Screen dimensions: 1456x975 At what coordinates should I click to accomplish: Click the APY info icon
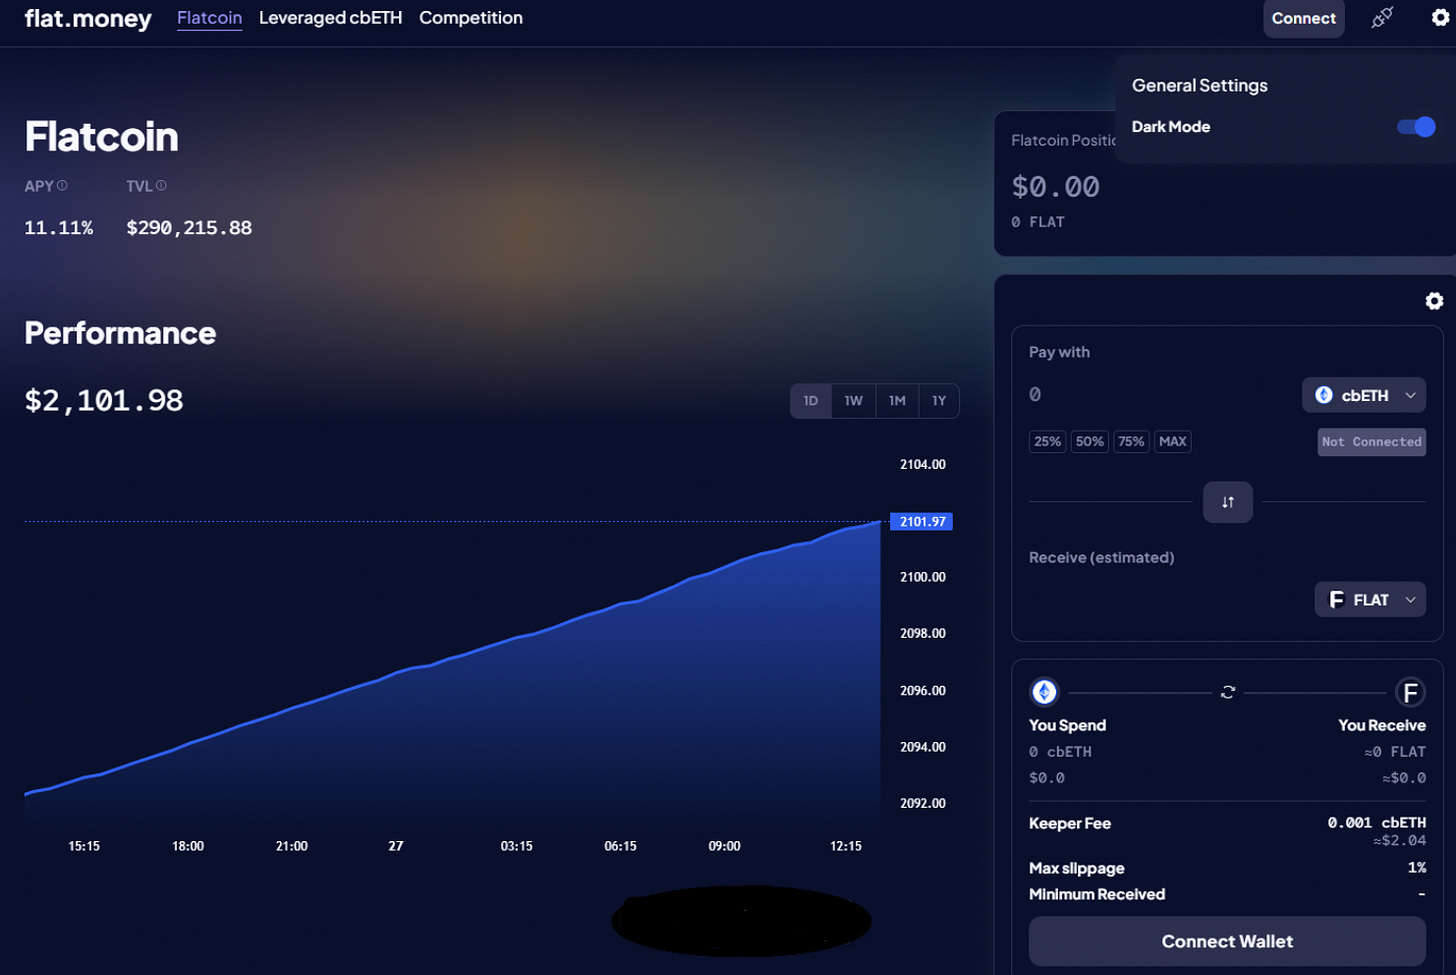(x=62, y=186)
